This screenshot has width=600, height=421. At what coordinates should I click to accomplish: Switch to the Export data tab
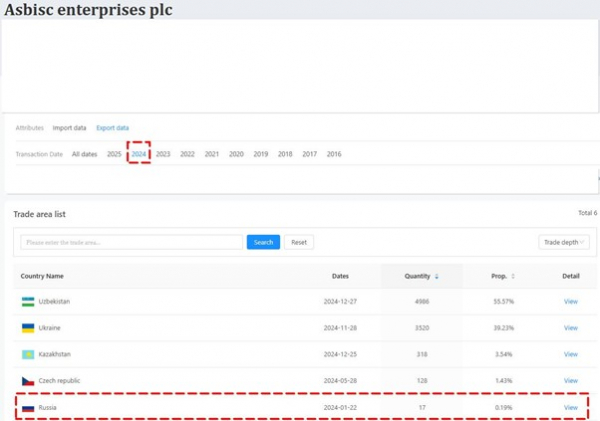pyautogui.click(x=113, y=128)
